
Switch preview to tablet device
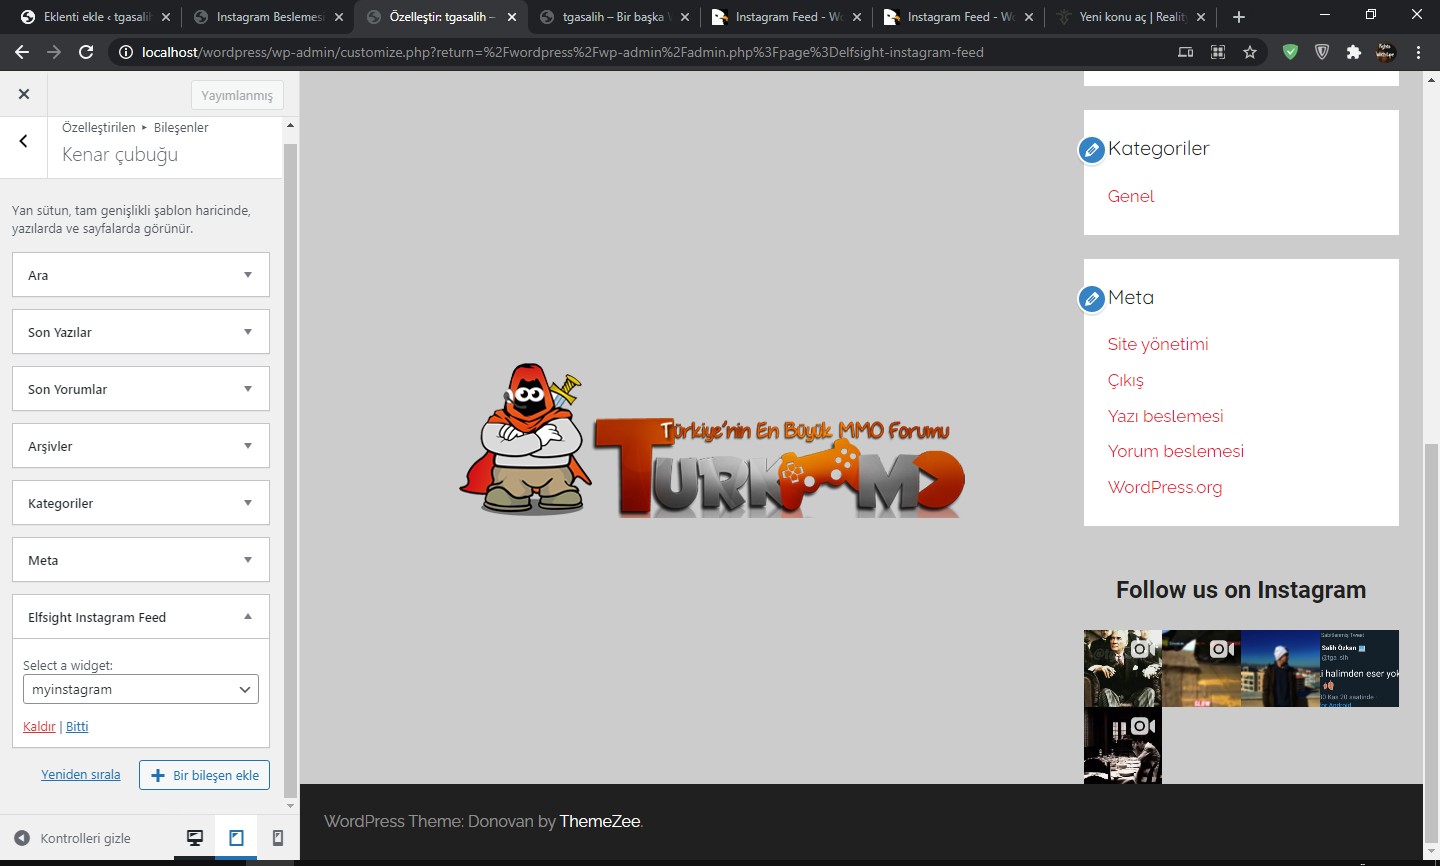click(236, 838)
